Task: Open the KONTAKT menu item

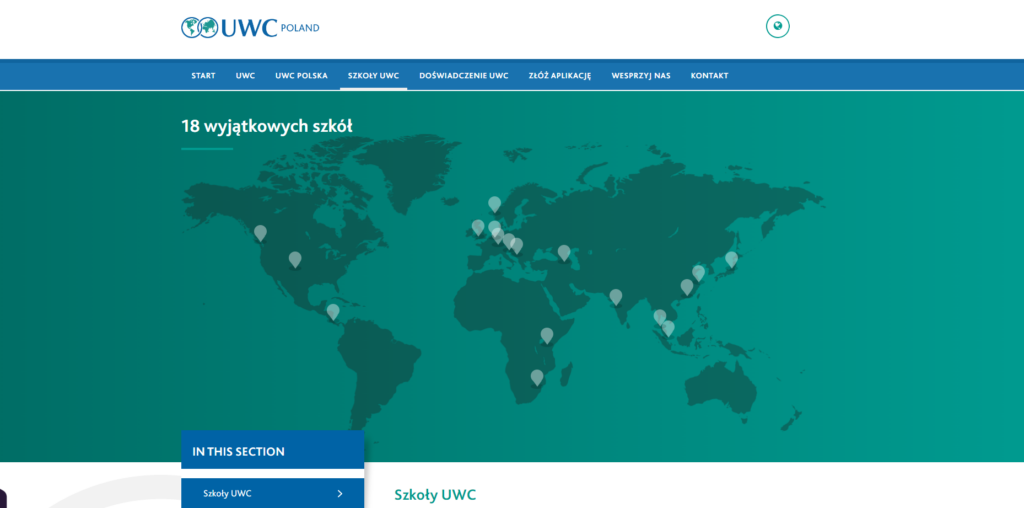Action: coord(709,76)
